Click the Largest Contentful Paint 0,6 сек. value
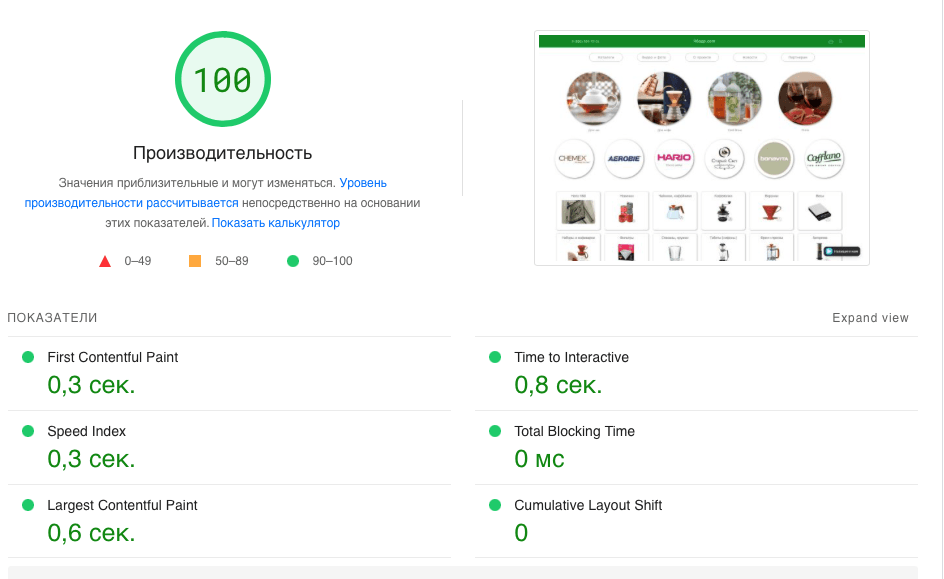Viewport: 944px width, 579px height. [x=91, y=533]
